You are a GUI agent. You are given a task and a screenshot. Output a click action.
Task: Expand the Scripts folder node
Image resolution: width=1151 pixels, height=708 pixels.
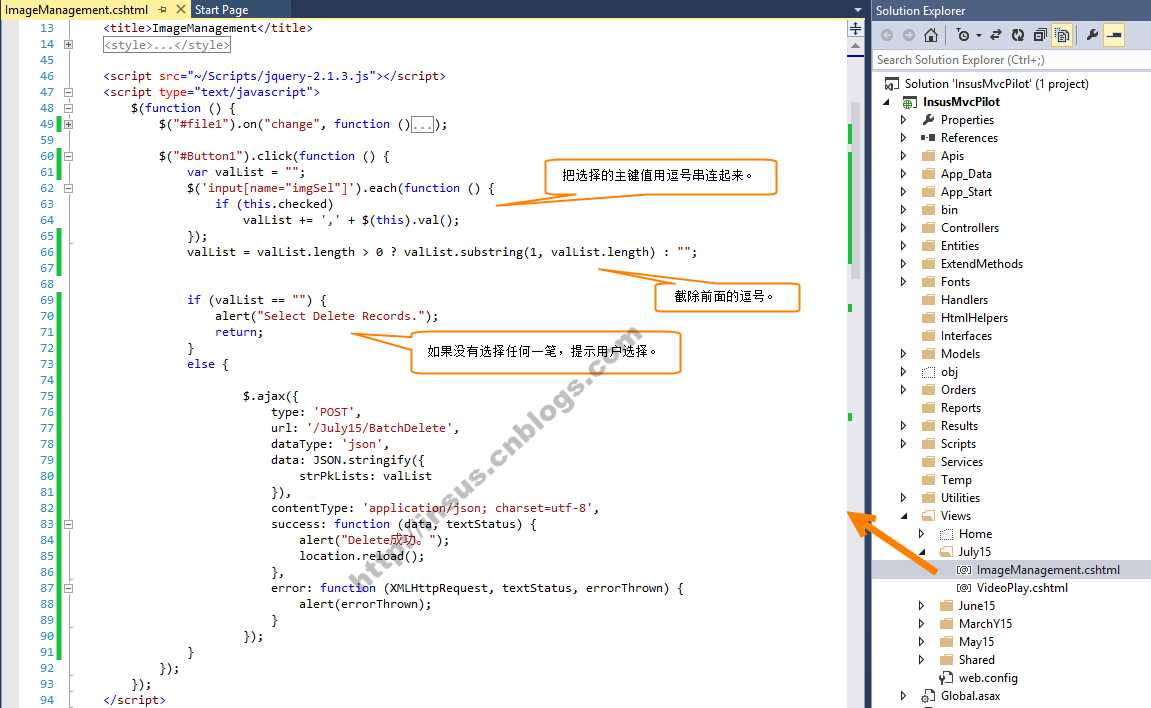tap(904, 444)
